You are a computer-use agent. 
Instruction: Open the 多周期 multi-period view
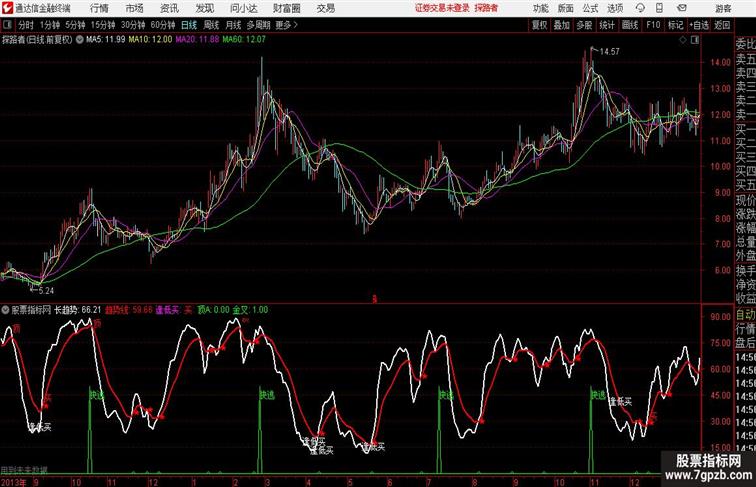(259, 25)
